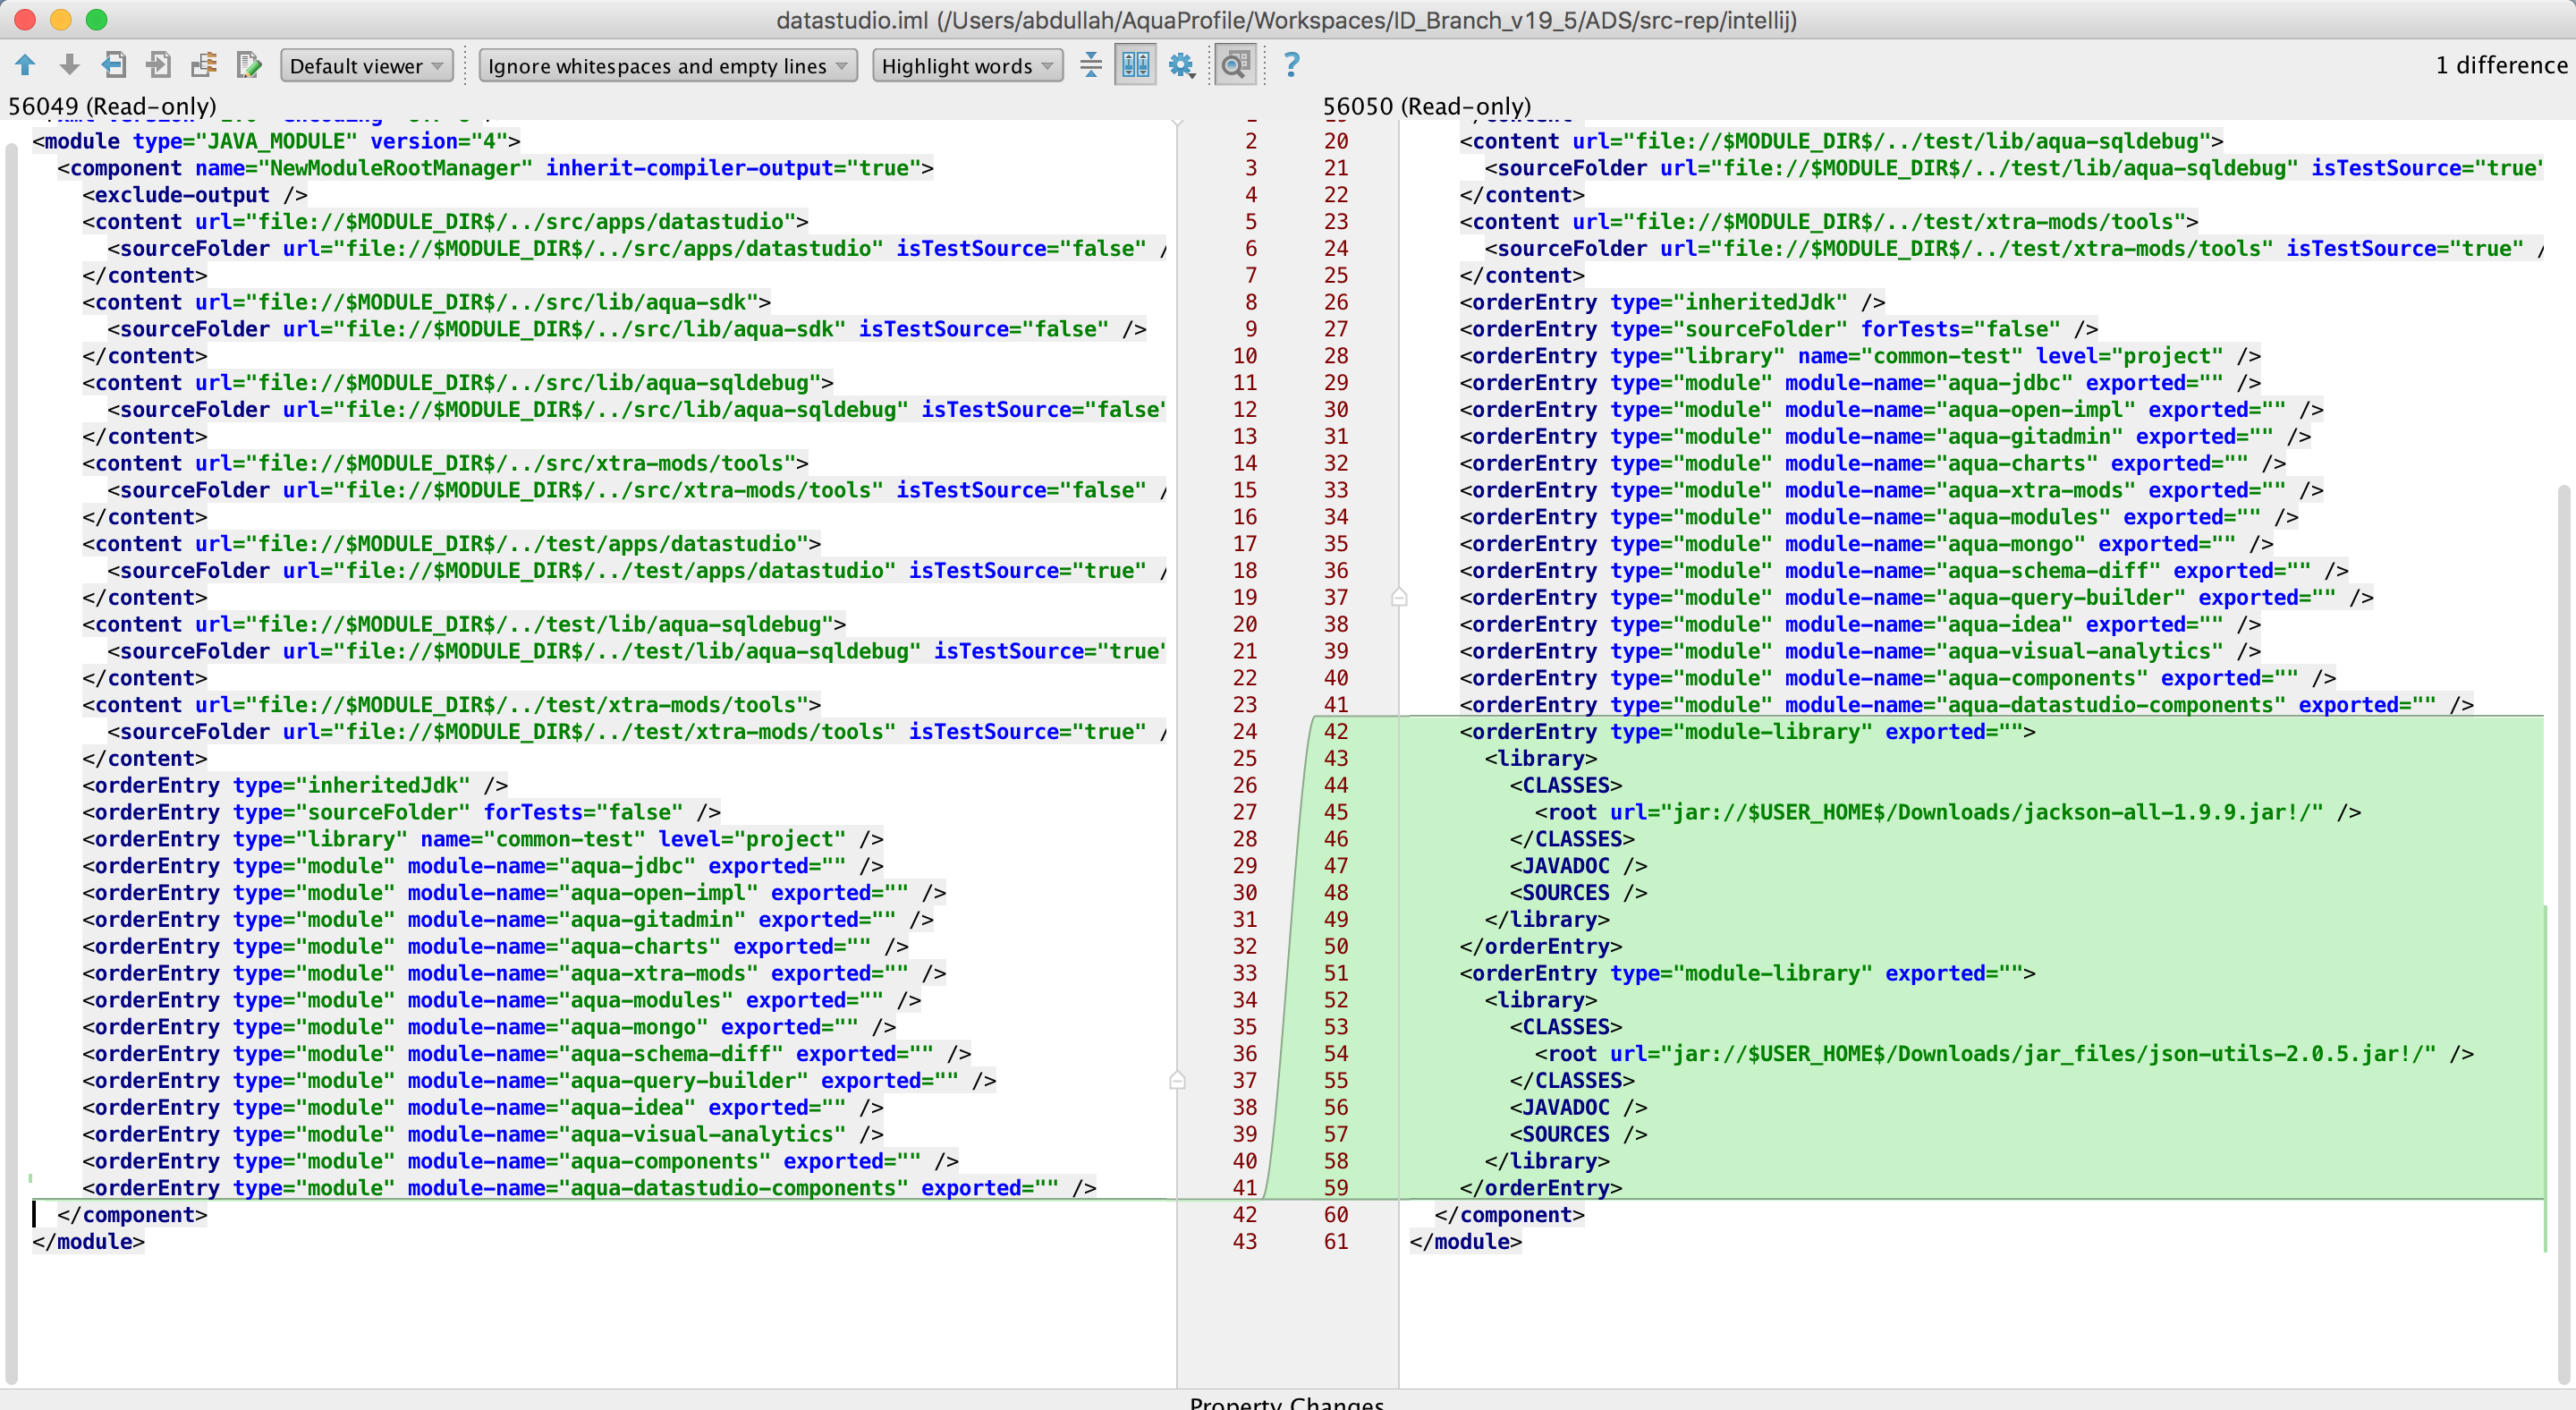Click left pane common-test library orderEntry
The width and height of the screenshot is (2576, 1410).
pos(482,839)
